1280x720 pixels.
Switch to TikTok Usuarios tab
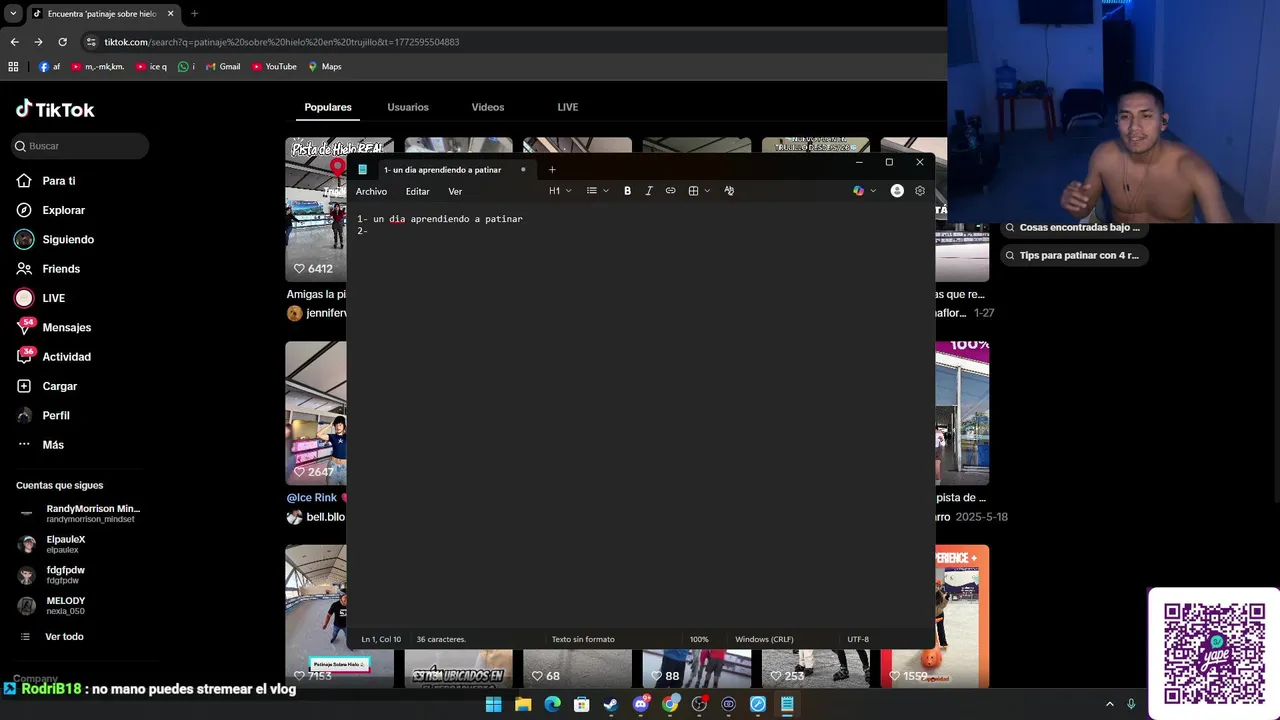pyautogui.click(x=408, y=107)
